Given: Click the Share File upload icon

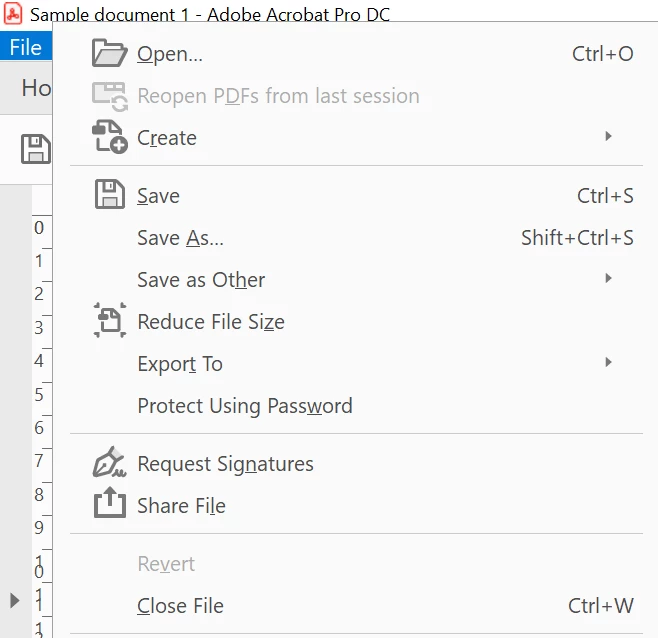Looking at the screenshot, I should (x=109, y=504).
